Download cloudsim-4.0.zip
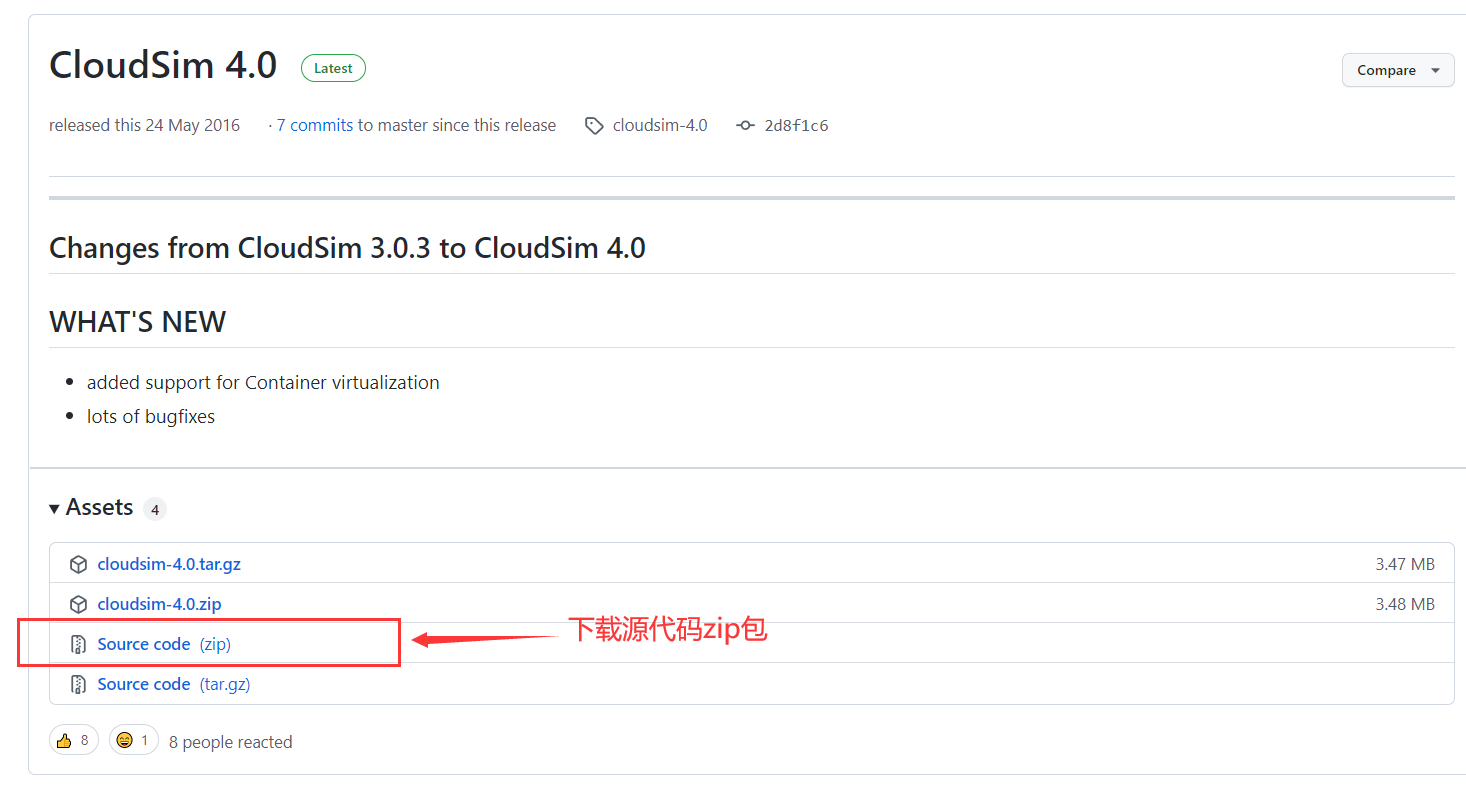 (159, 604)
